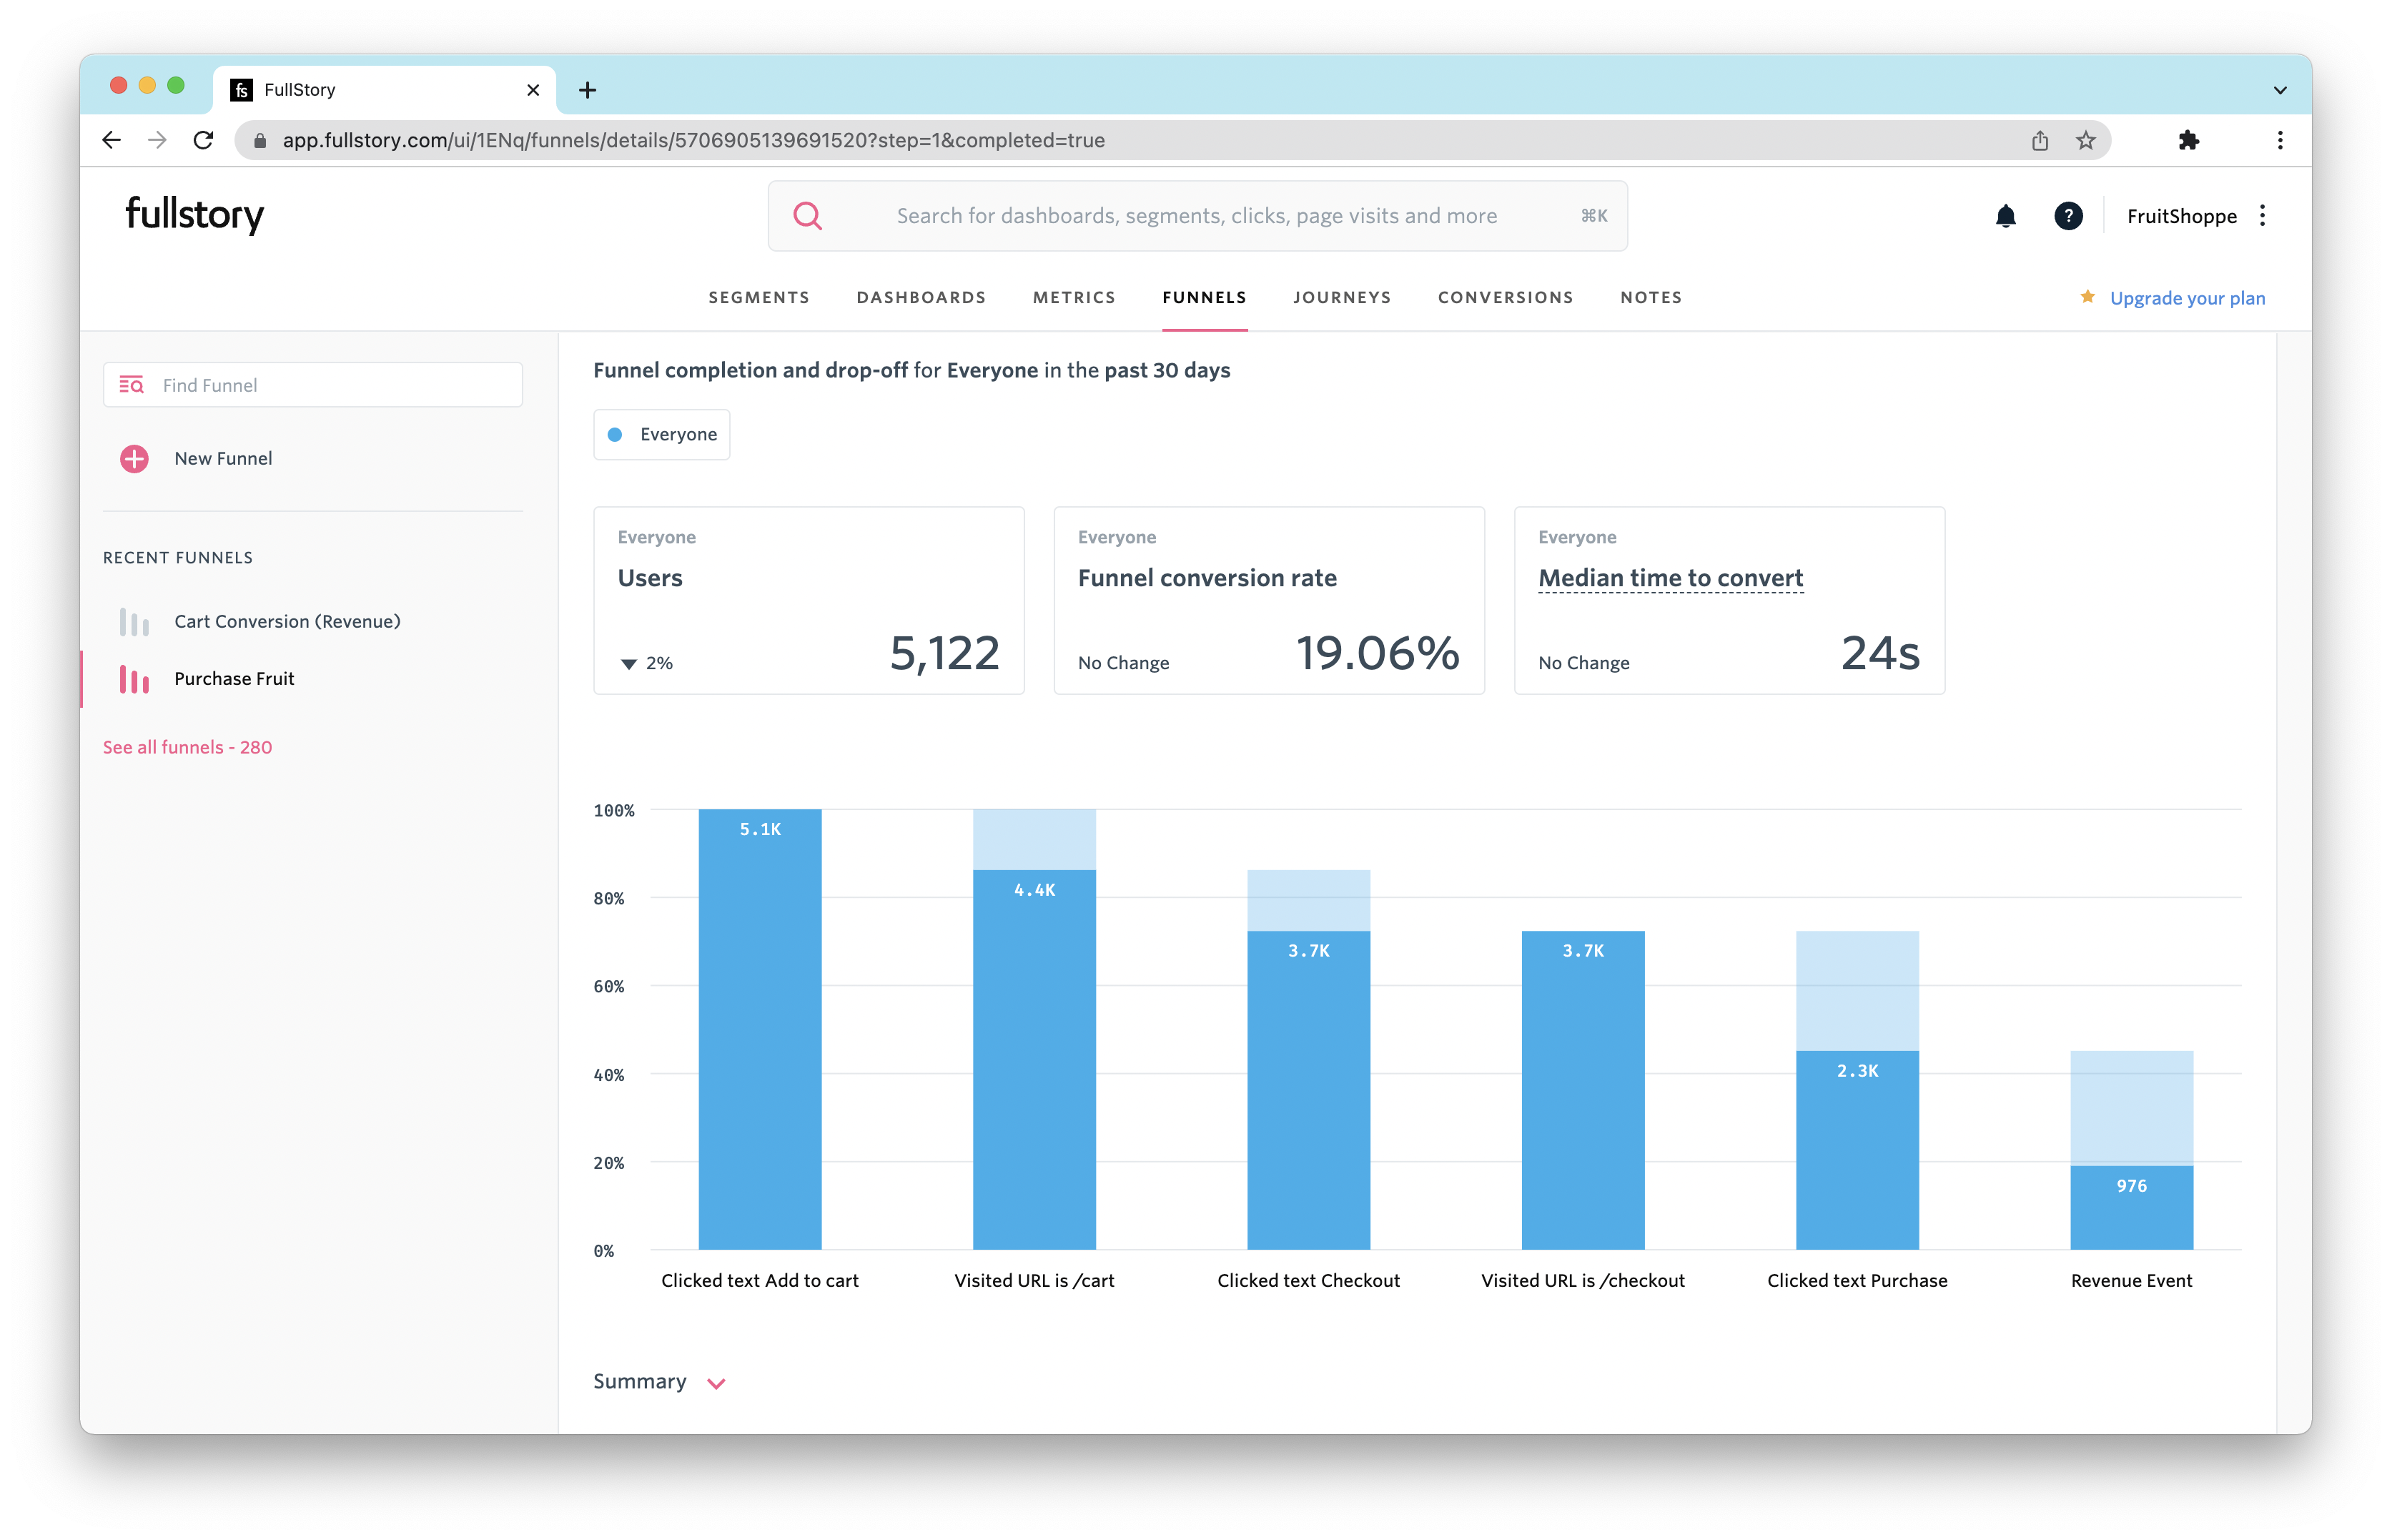Open the FruitShoppe account menu dots
Viewport: 2392px width, 1540px height.
click(x=2262, y=216)
